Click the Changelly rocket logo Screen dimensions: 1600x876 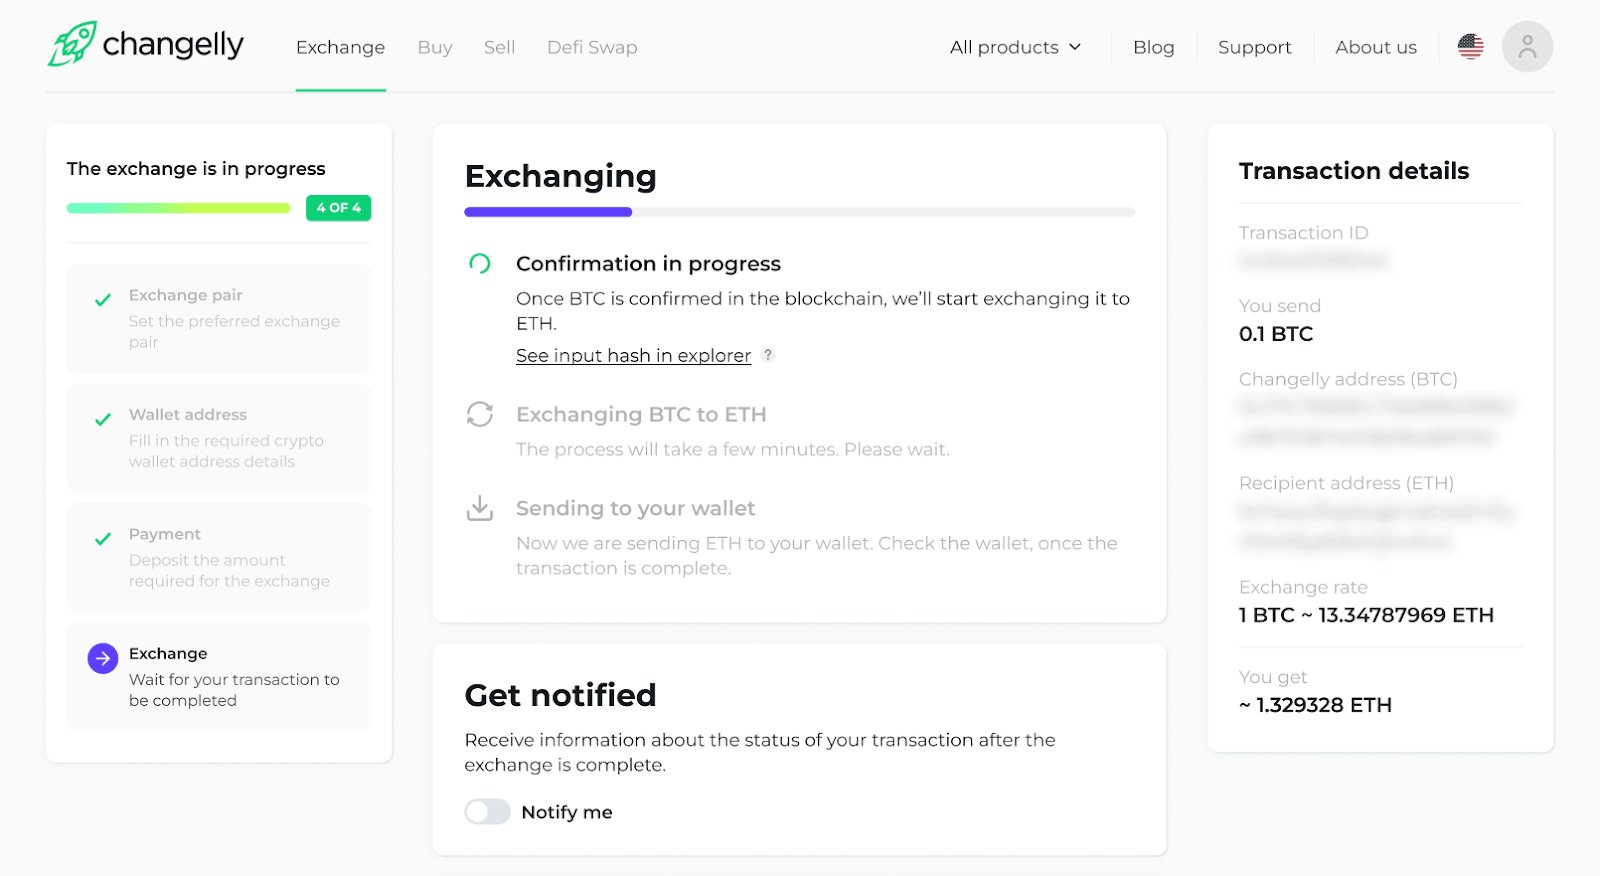(x=73, y=44)
